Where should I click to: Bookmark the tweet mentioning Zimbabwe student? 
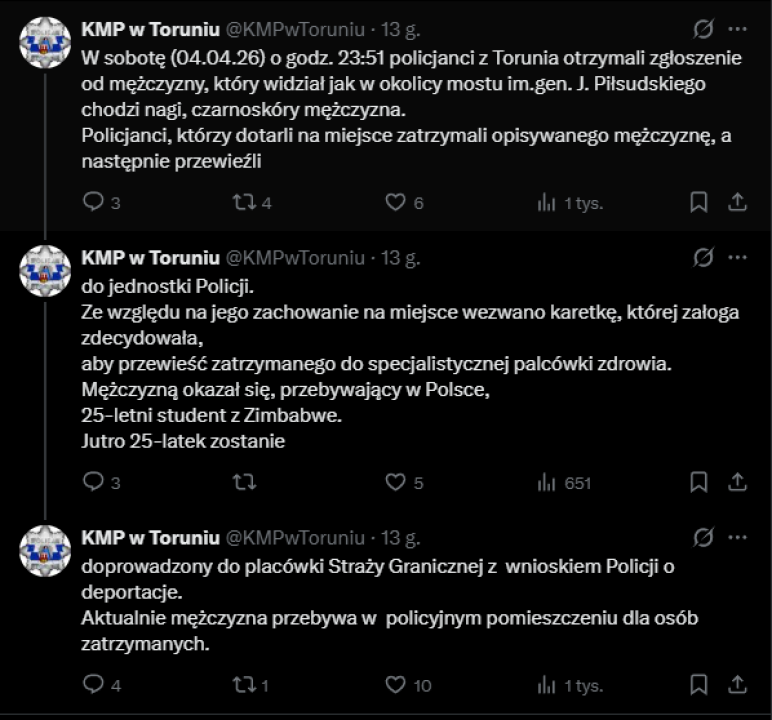click(699, 483)
